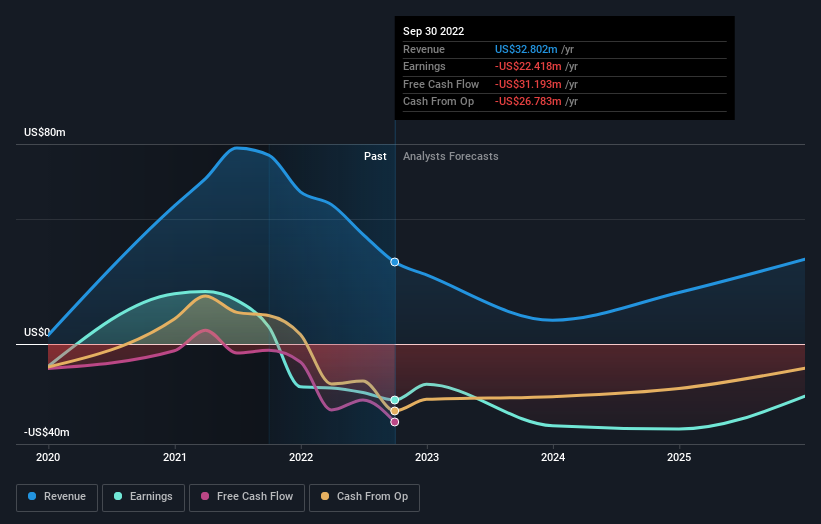Click the 2022 x-axis label
This screenshot has height=524, width=821.
coord(301,458)
